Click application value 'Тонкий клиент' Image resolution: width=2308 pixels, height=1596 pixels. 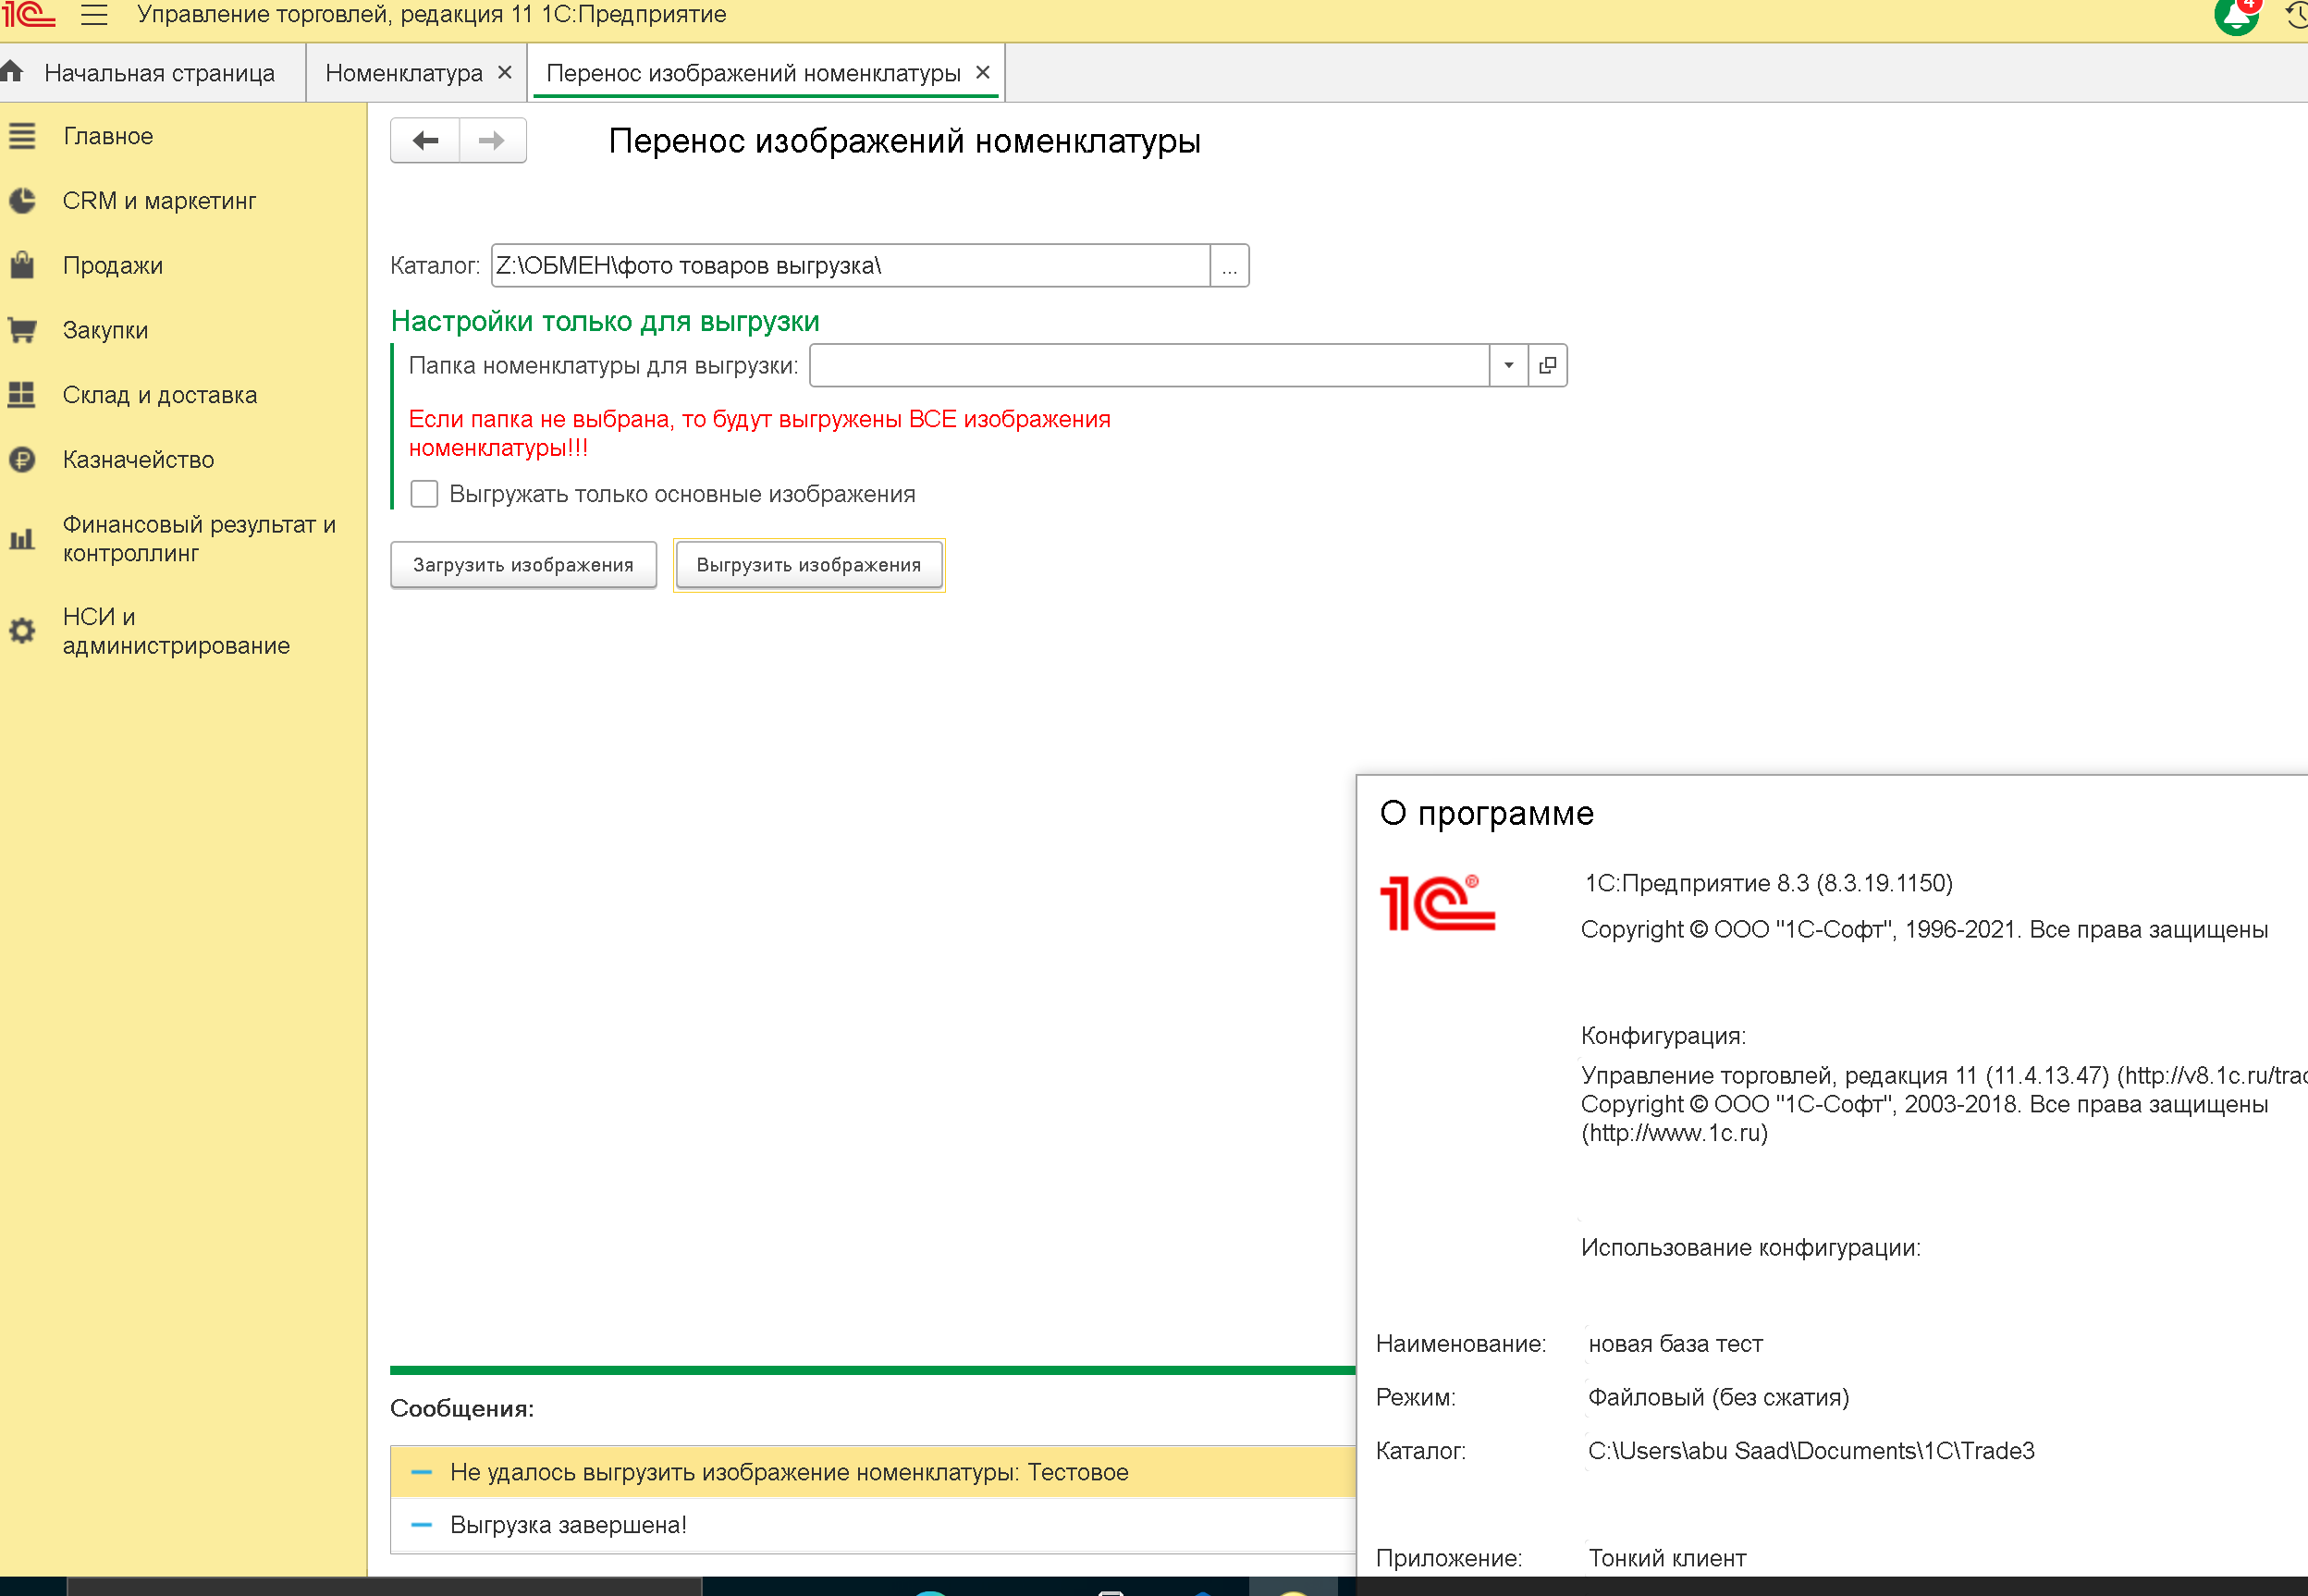(x=1667, y=1558)
